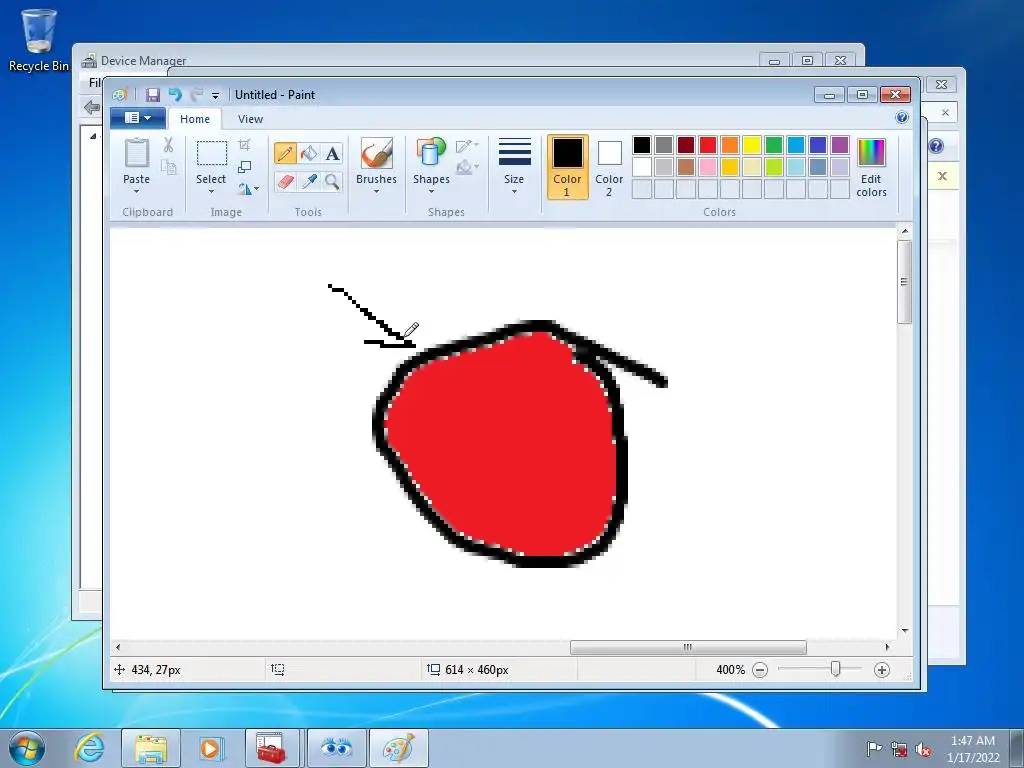The image size is (1024, 768).
Task: Select the Color picker eyedropper tool
Action: pyautogui.click(x=309, y=181)
